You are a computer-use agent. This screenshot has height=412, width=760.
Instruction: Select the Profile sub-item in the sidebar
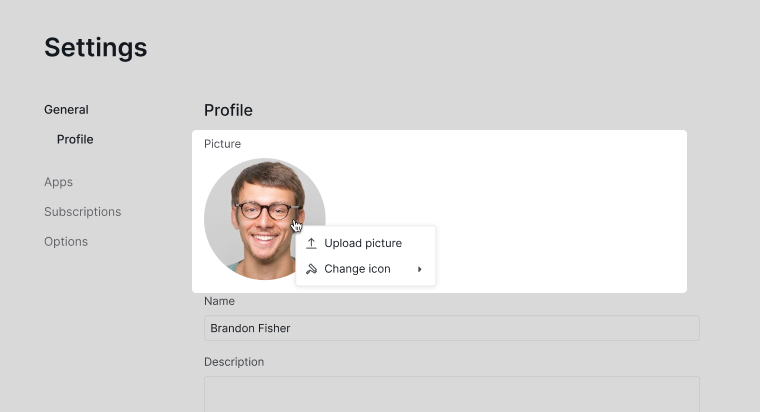click(x=75, y=140)
